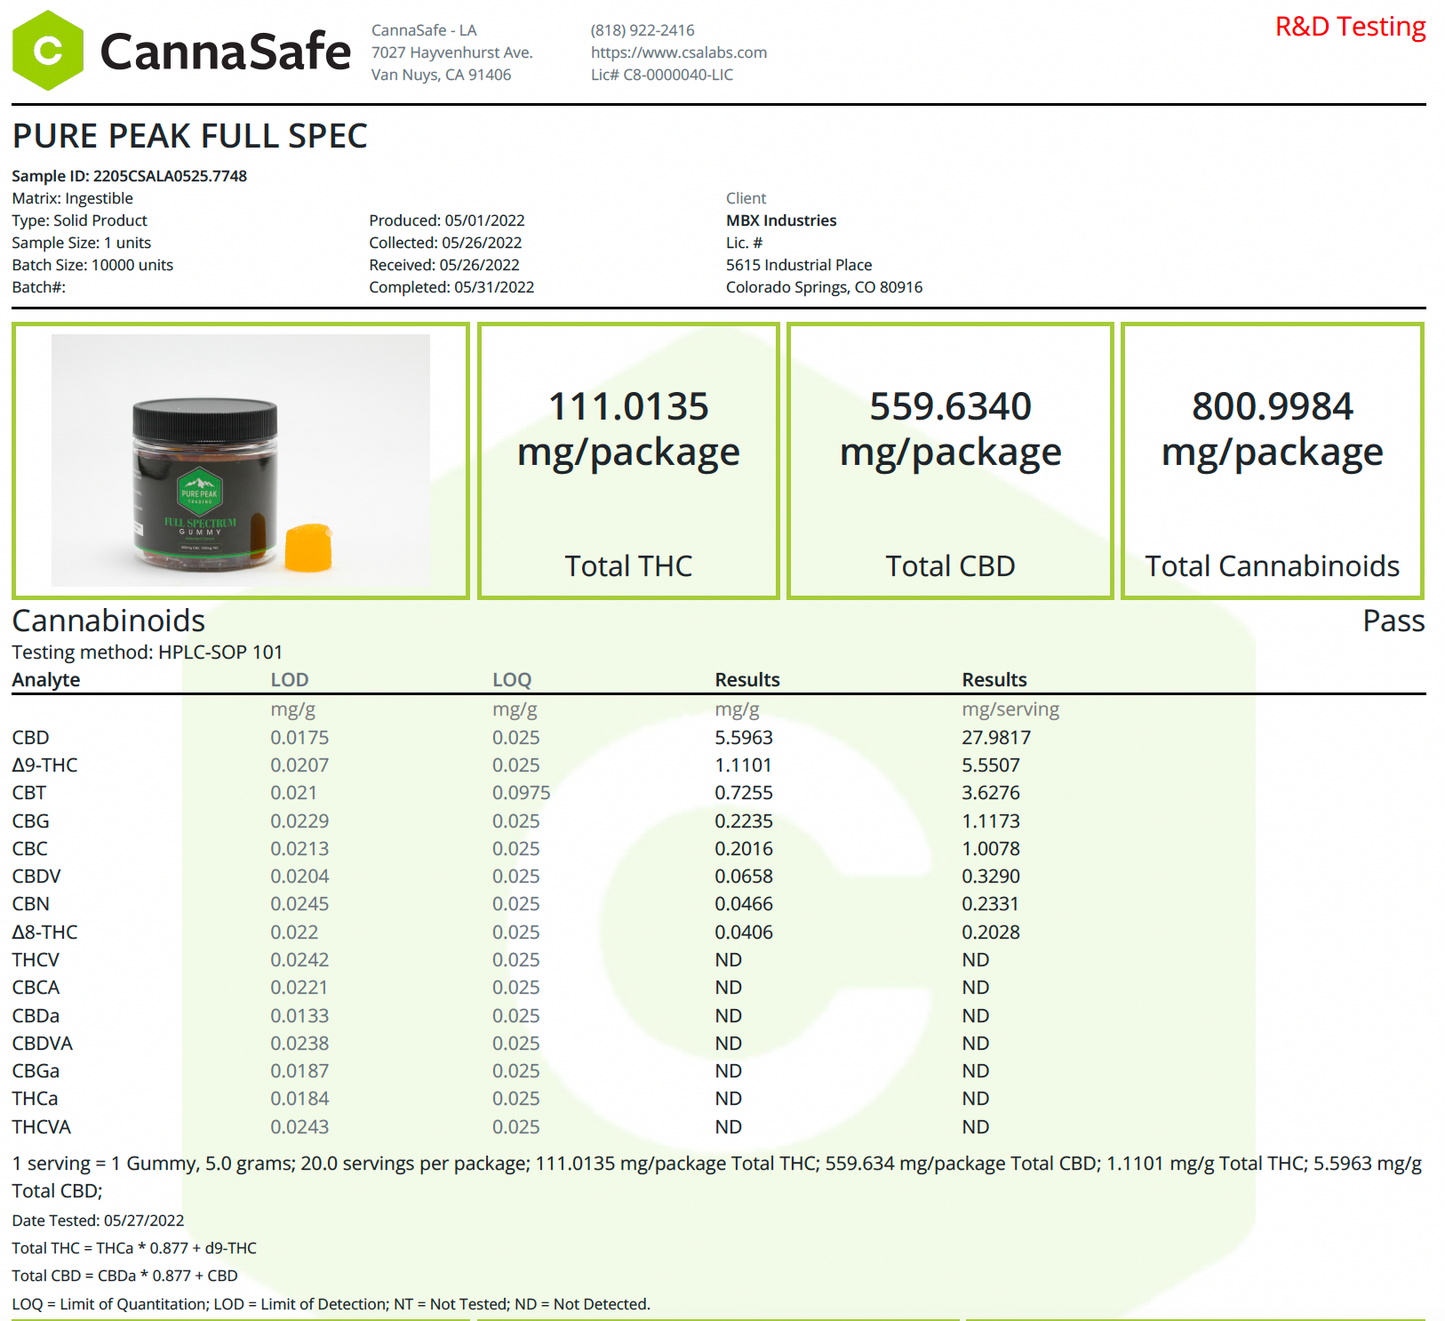1445x1321 pixels.
Task: Click the 5615 Industrial Place address
Action: (x=799, y=265)
